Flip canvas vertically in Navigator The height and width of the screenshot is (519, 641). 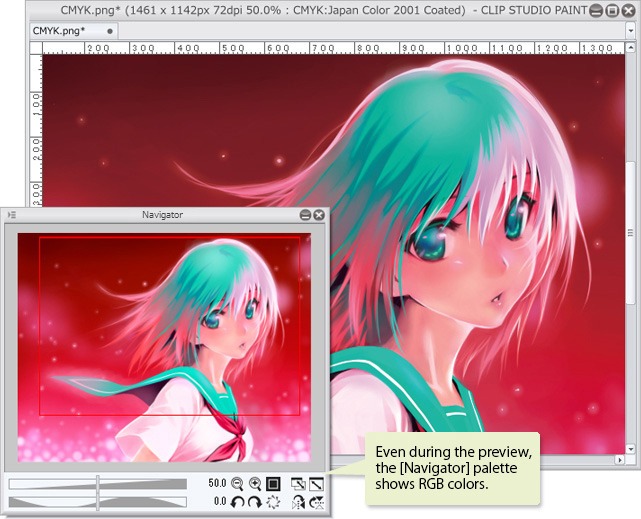click(317, 502)
